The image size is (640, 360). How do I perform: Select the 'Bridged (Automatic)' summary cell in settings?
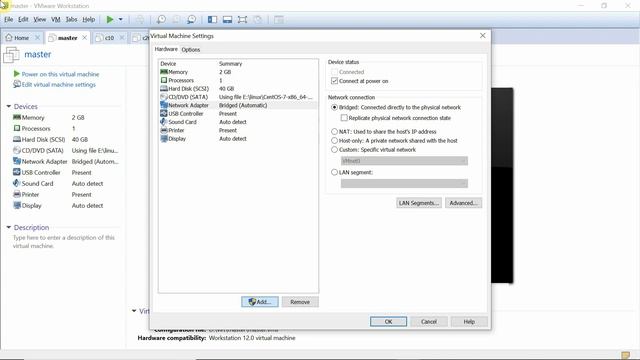pyautogui.click(x=243, y=105)
